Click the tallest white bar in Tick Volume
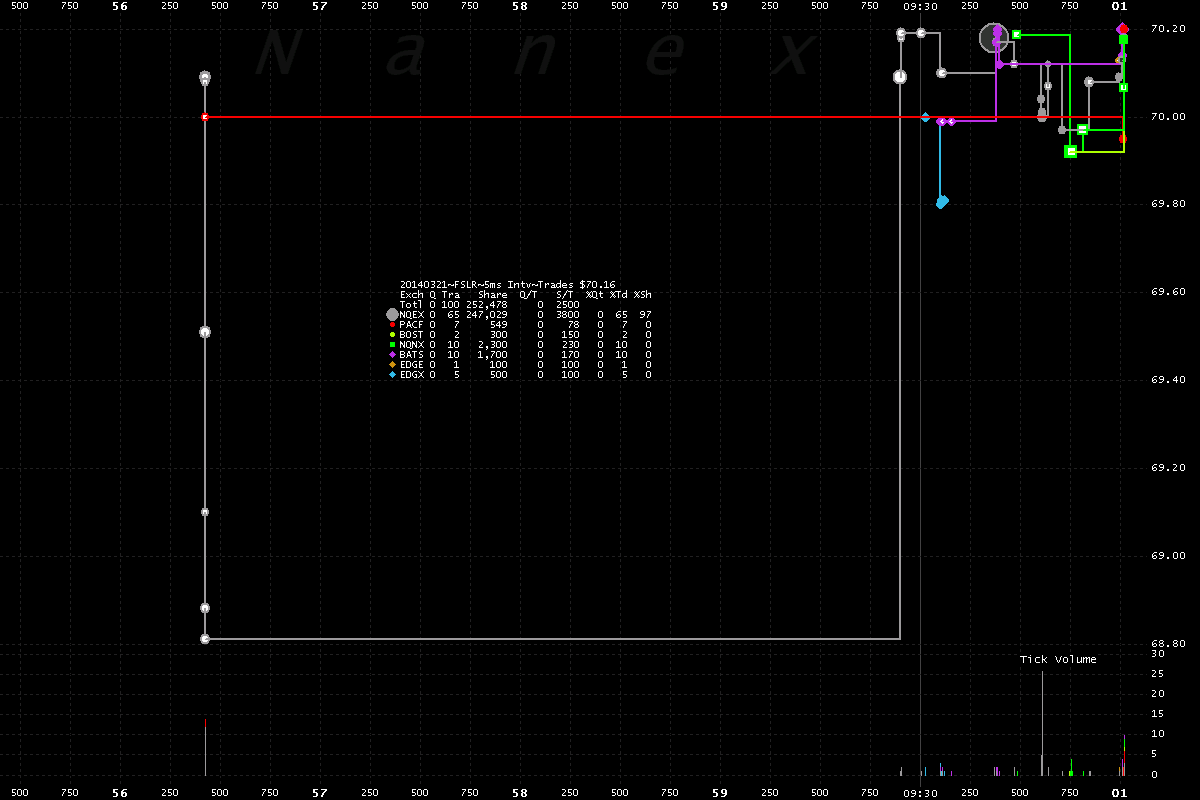1200x800 pixels. [x=1043, y=722]
